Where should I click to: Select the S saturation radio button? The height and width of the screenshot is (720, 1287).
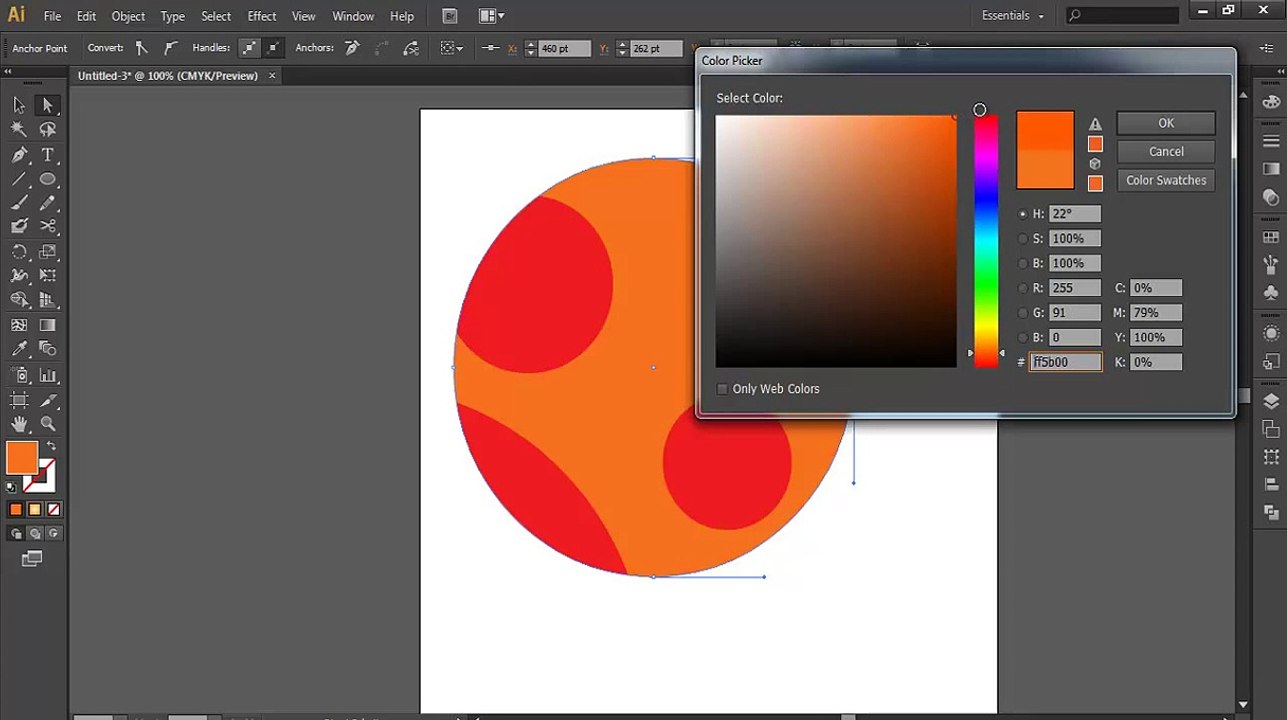tap(1022, 239)
